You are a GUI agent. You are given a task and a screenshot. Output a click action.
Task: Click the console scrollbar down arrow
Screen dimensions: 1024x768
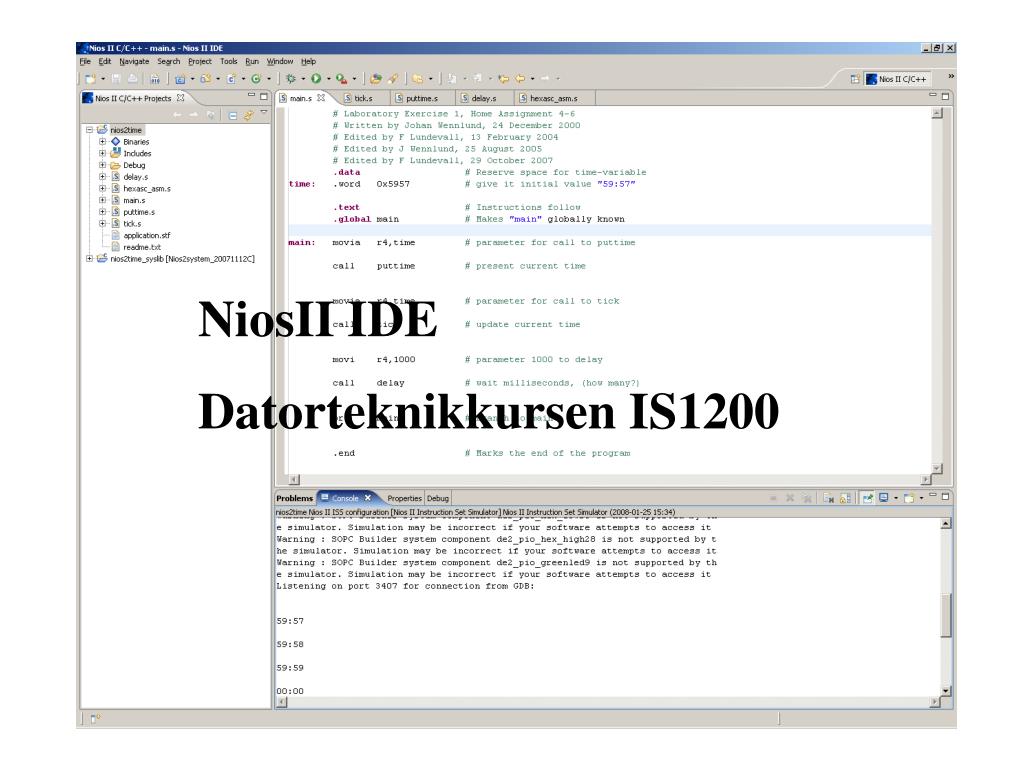(x=946, y=691)
